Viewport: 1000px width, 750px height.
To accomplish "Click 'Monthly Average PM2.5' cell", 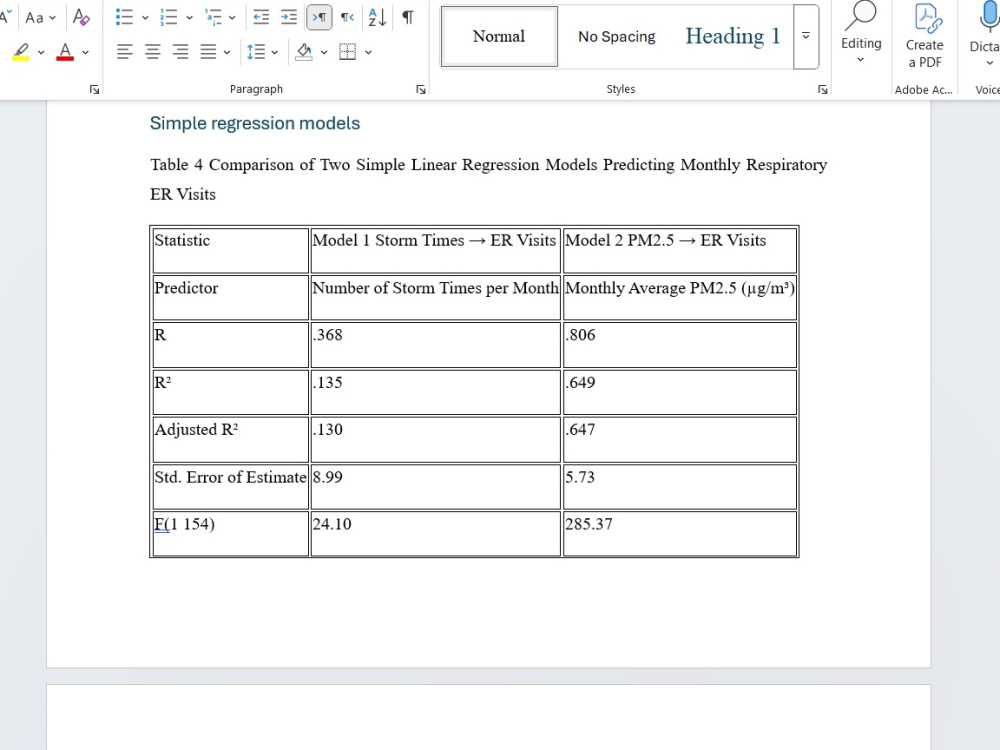I will click(x=680, y=298).
